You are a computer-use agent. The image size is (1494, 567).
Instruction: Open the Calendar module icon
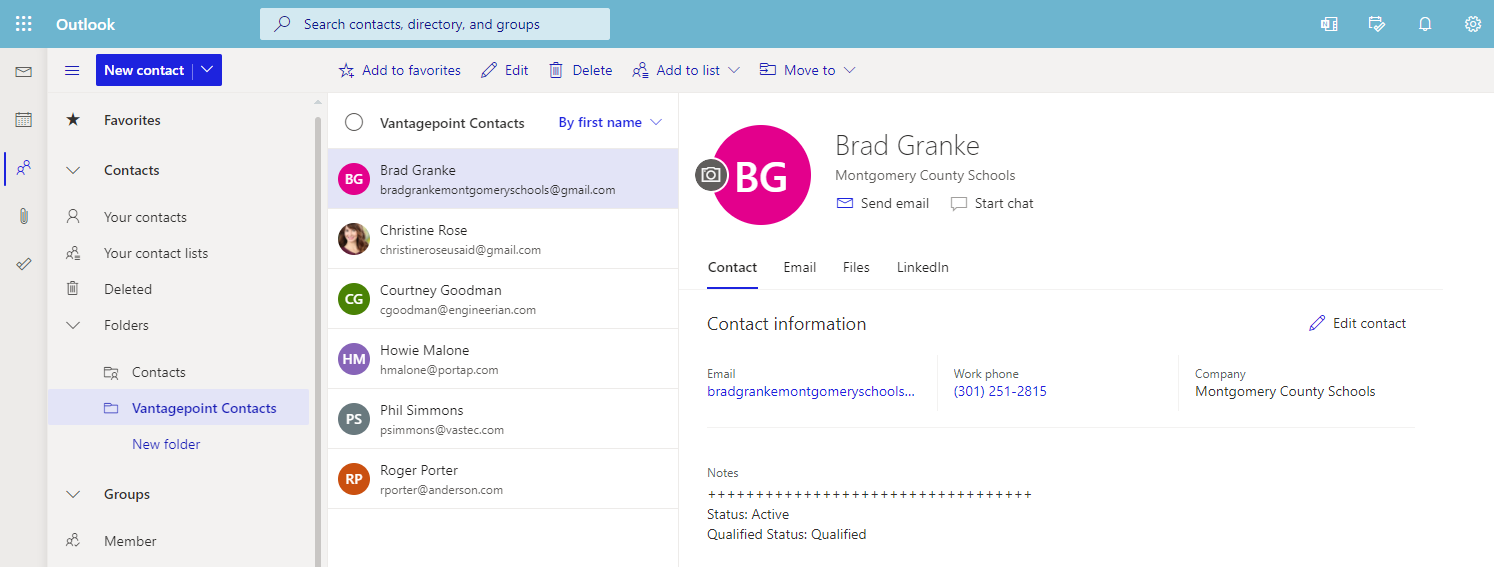(x=24, y=120)
